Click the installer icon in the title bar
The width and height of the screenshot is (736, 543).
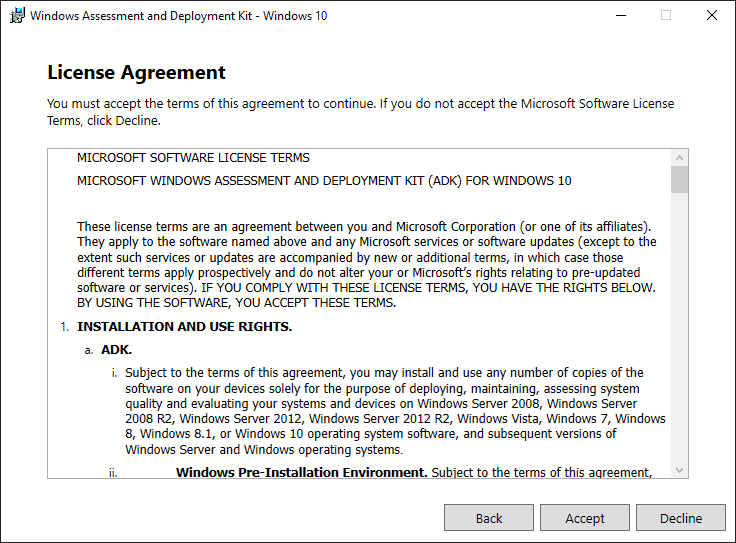click(17, 16)
